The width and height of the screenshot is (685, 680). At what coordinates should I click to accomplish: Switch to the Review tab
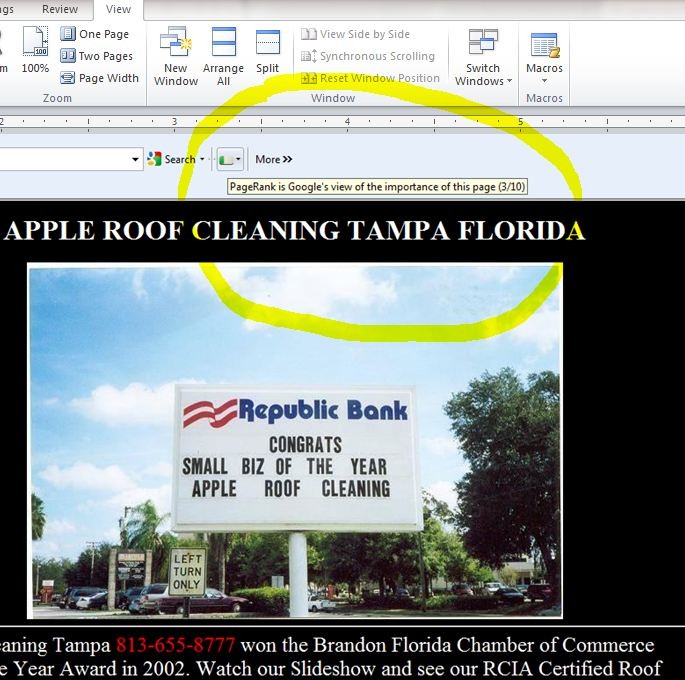click(60, 9)
